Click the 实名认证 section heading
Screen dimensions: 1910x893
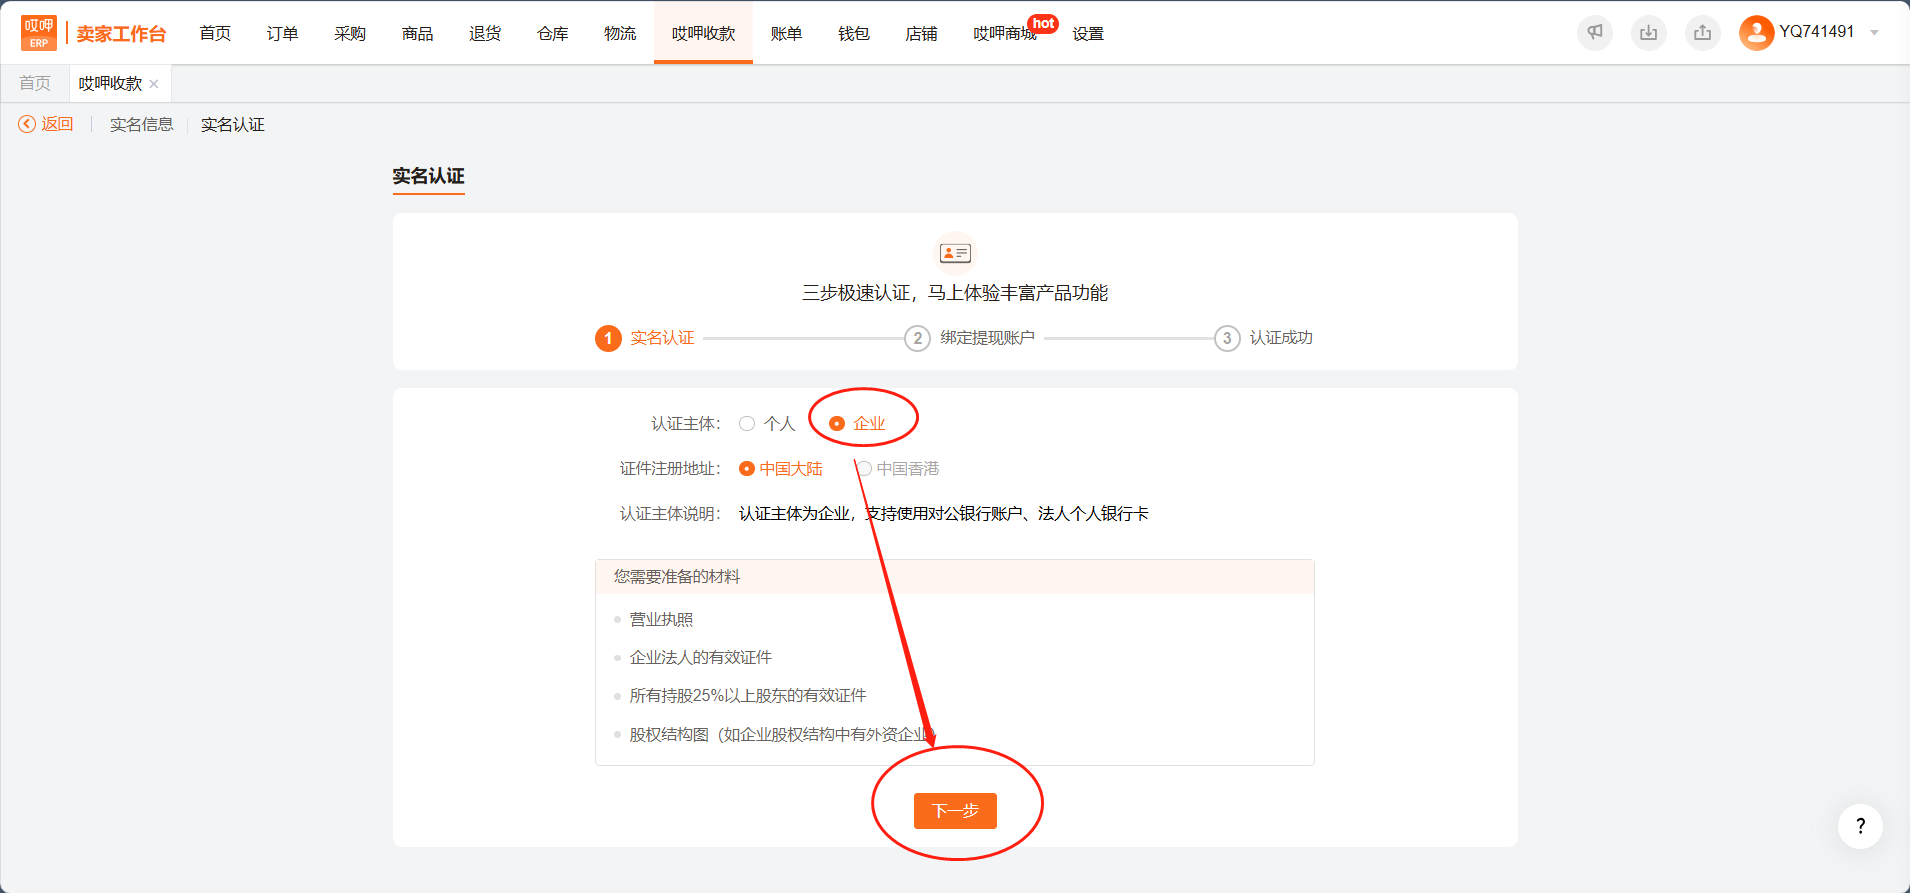tap(428, 176)
